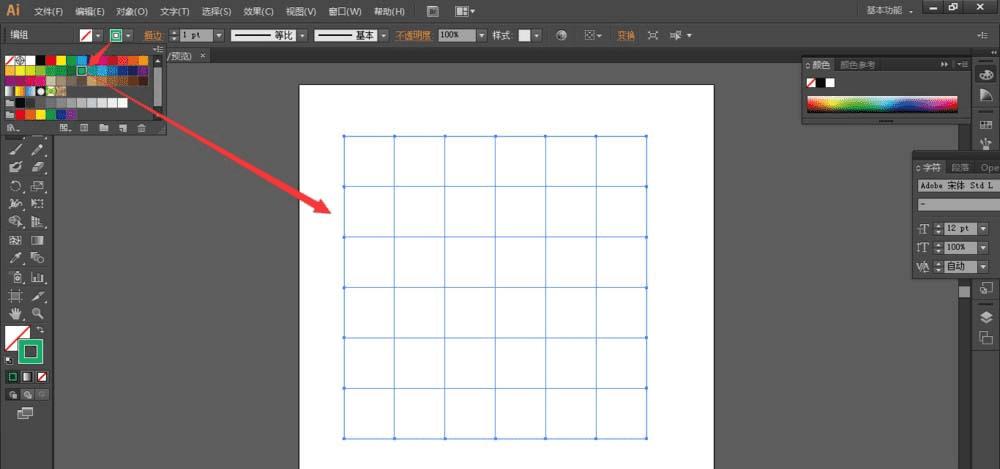Select the Eyedropper tool
Image resolution: width=1000 pixels, height=469 pixels.
pos(16,258)
